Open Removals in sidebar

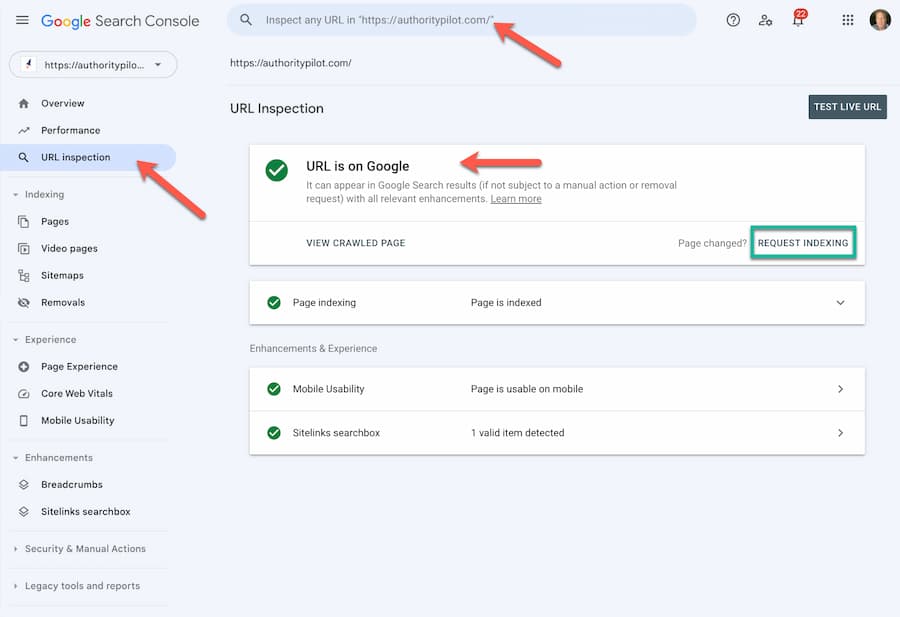tap(63, 302)
